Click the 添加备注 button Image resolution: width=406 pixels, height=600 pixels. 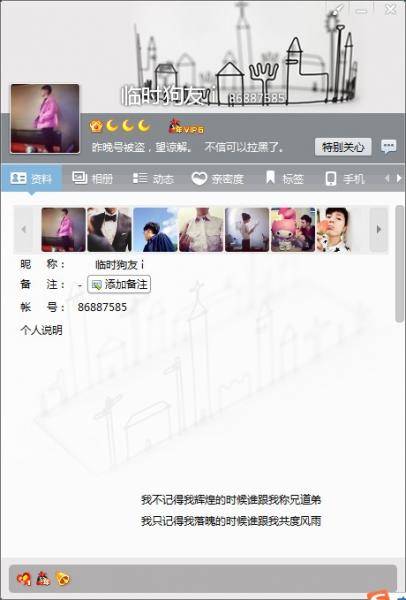pos(119,284)
